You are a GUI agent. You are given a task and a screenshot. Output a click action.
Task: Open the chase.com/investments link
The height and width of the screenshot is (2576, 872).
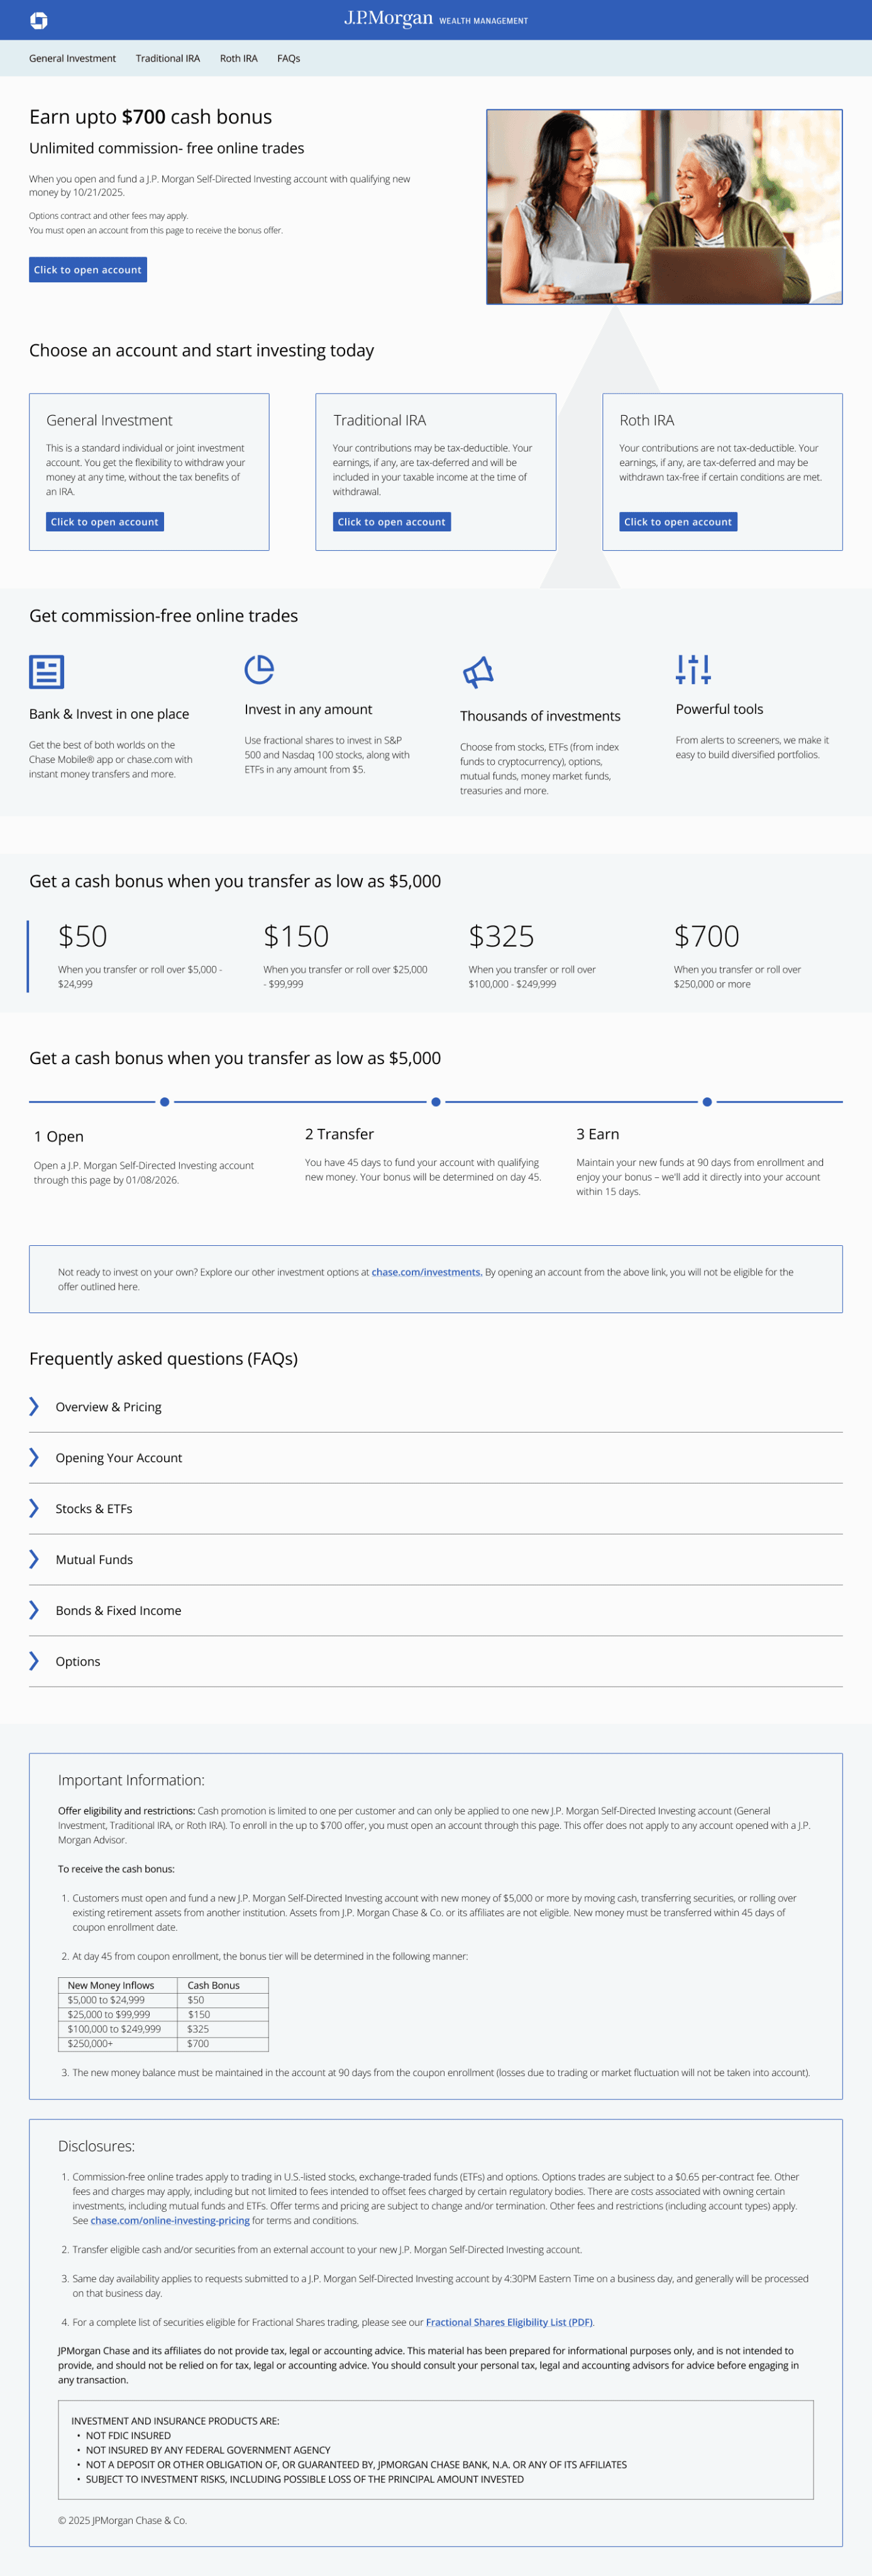(427, 1272)
